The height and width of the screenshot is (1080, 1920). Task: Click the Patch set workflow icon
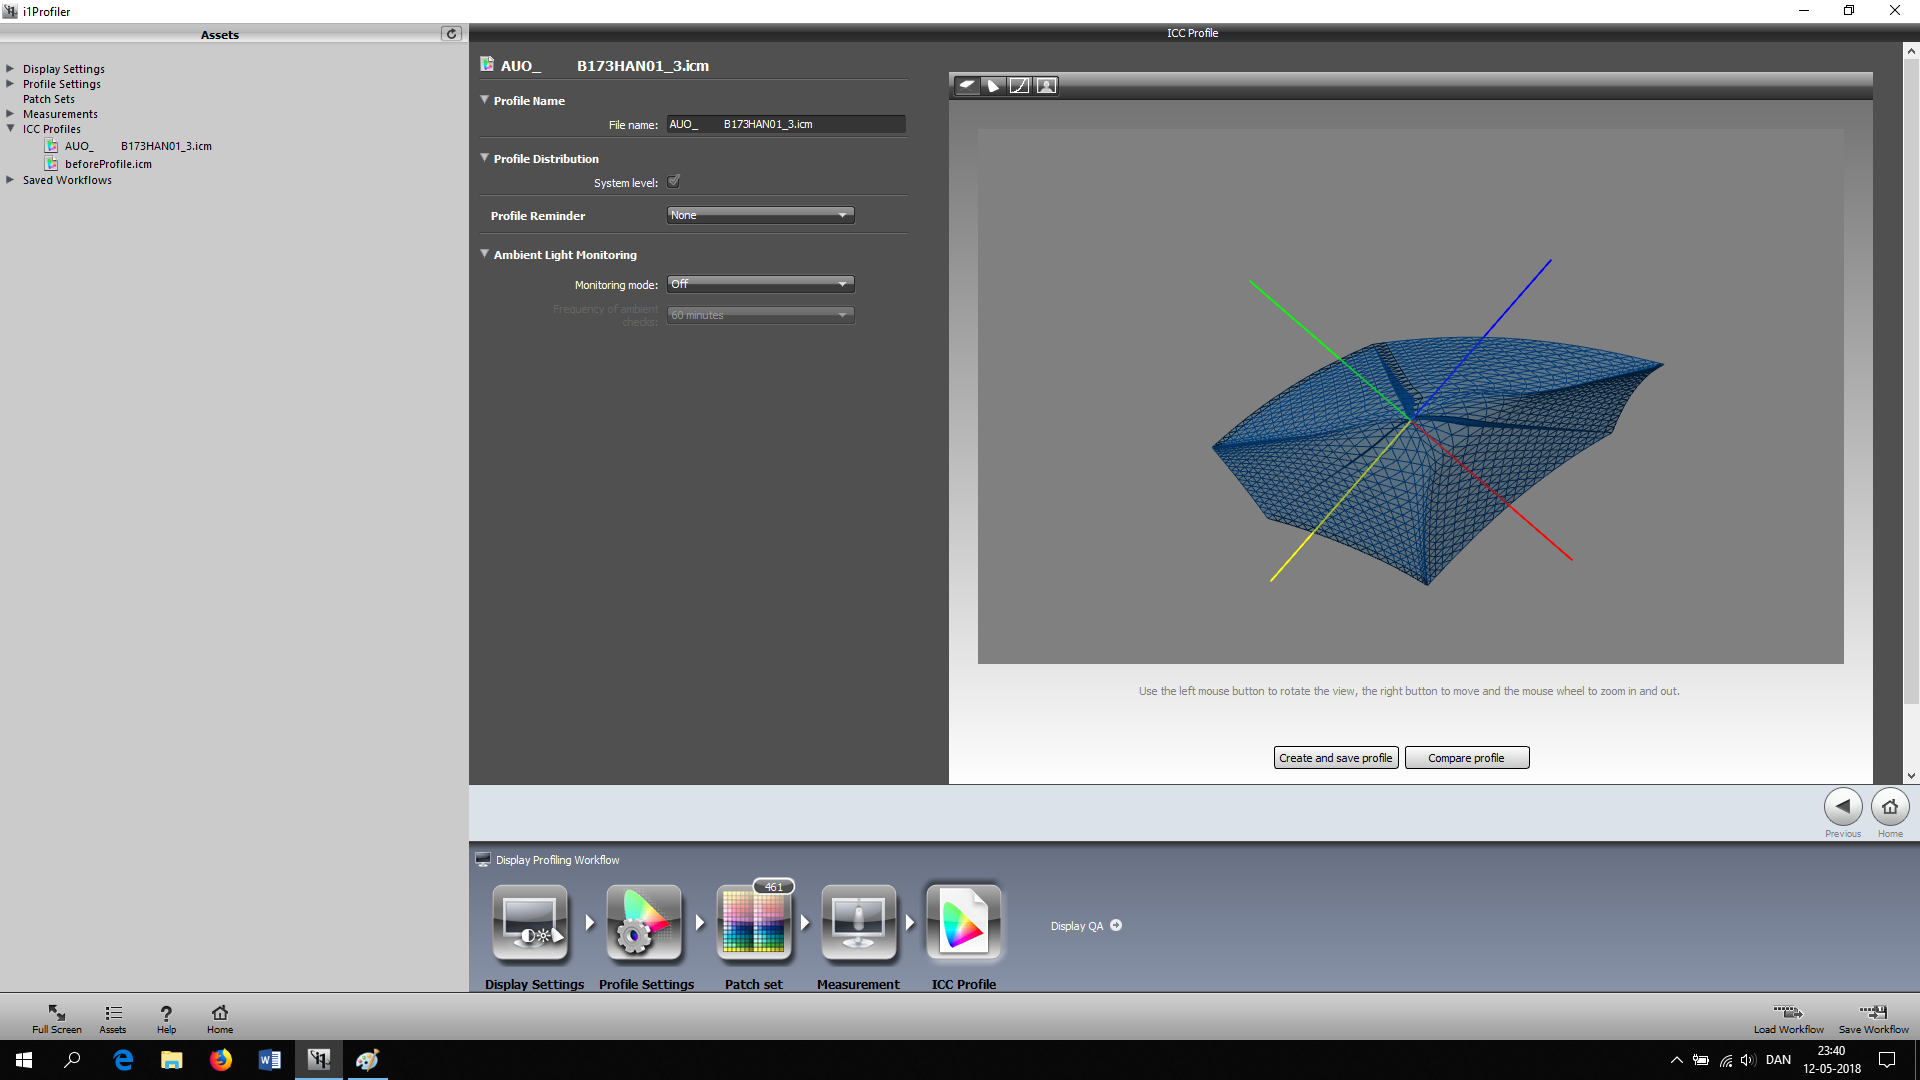754,923
